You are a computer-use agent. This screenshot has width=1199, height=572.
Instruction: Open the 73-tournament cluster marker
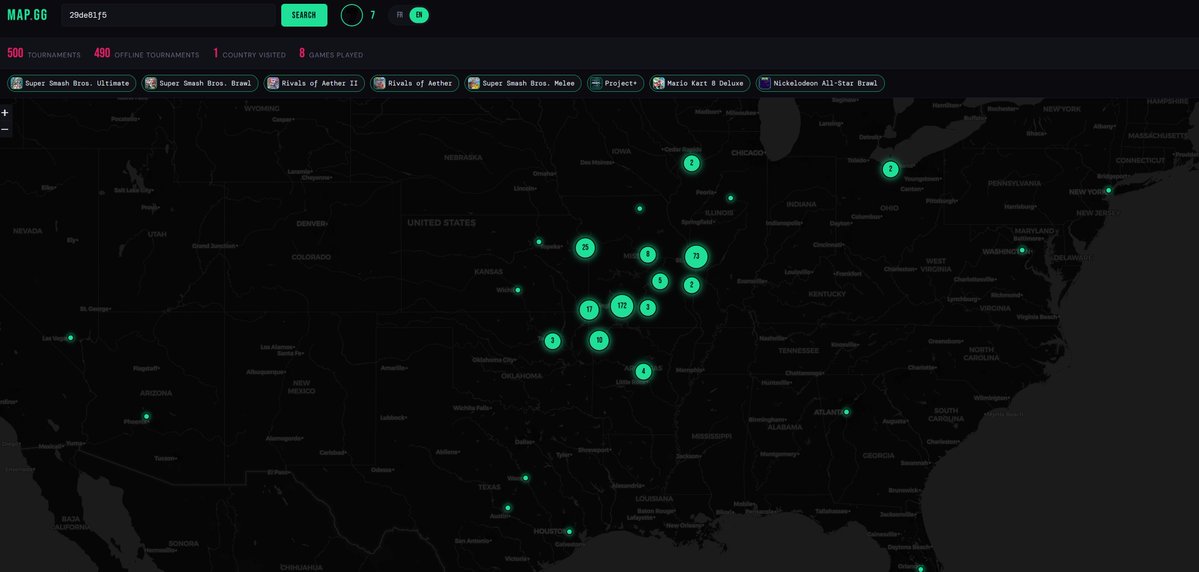tap(695, 256)
